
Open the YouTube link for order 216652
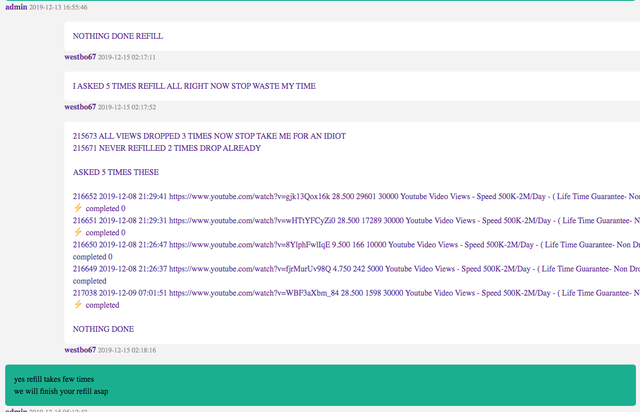pyautogui.click(x=249, y=196)
